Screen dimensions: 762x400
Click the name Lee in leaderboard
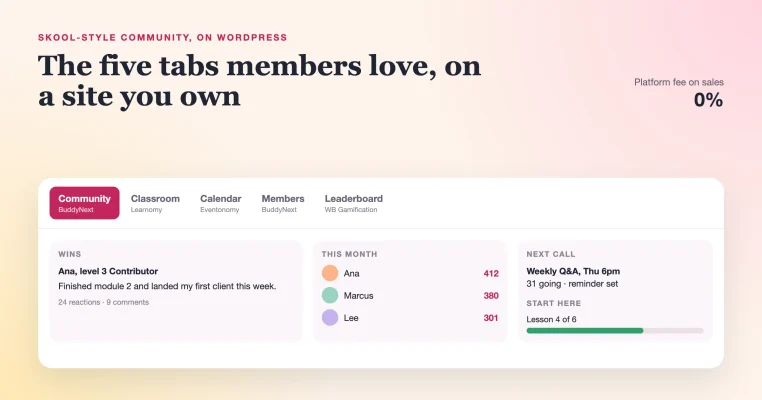coord(351,318)
